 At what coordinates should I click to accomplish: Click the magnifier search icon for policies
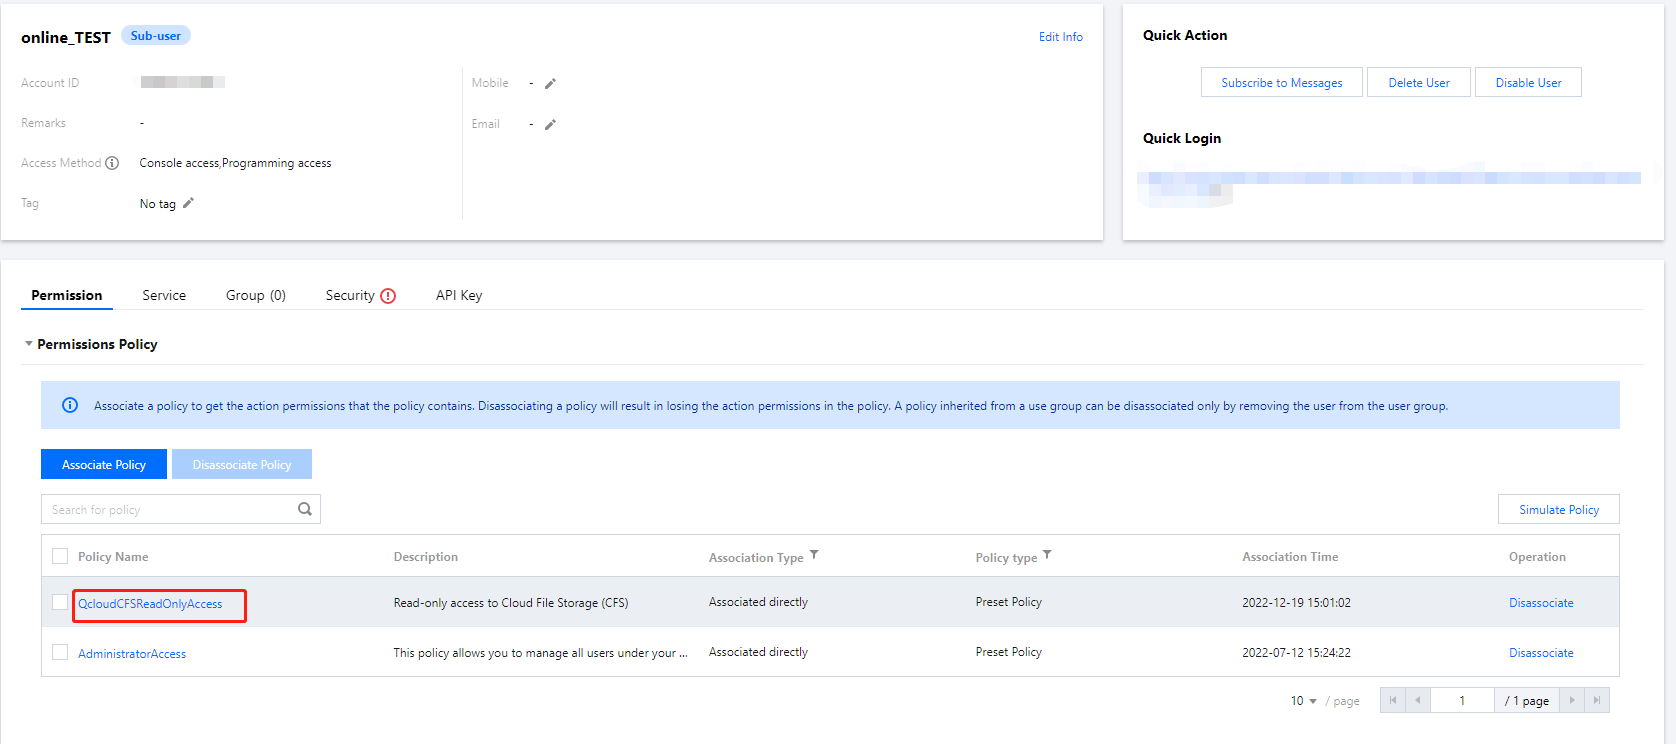(305, 509)
